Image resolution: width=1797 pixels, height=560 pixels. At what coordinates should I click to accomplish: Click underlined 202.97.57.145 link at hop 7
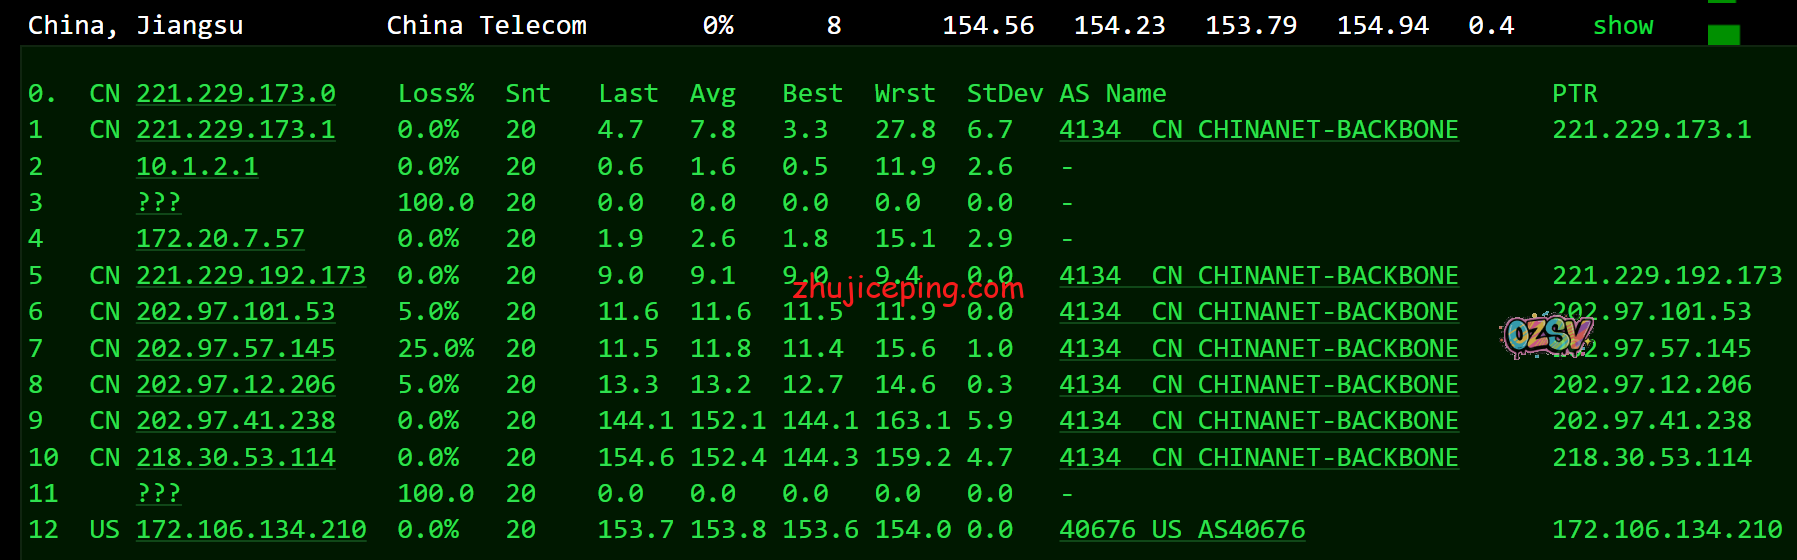[236, 349]
